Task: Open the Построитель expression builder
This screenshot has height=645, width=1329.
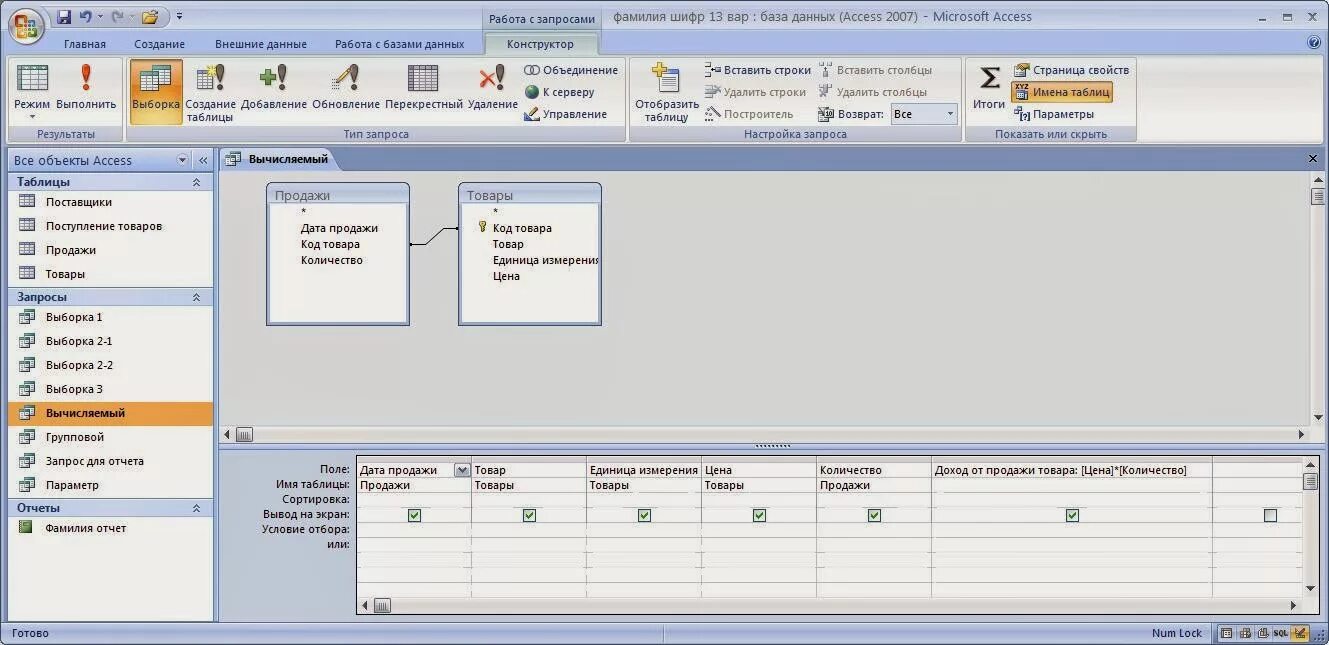Action: 749,114
